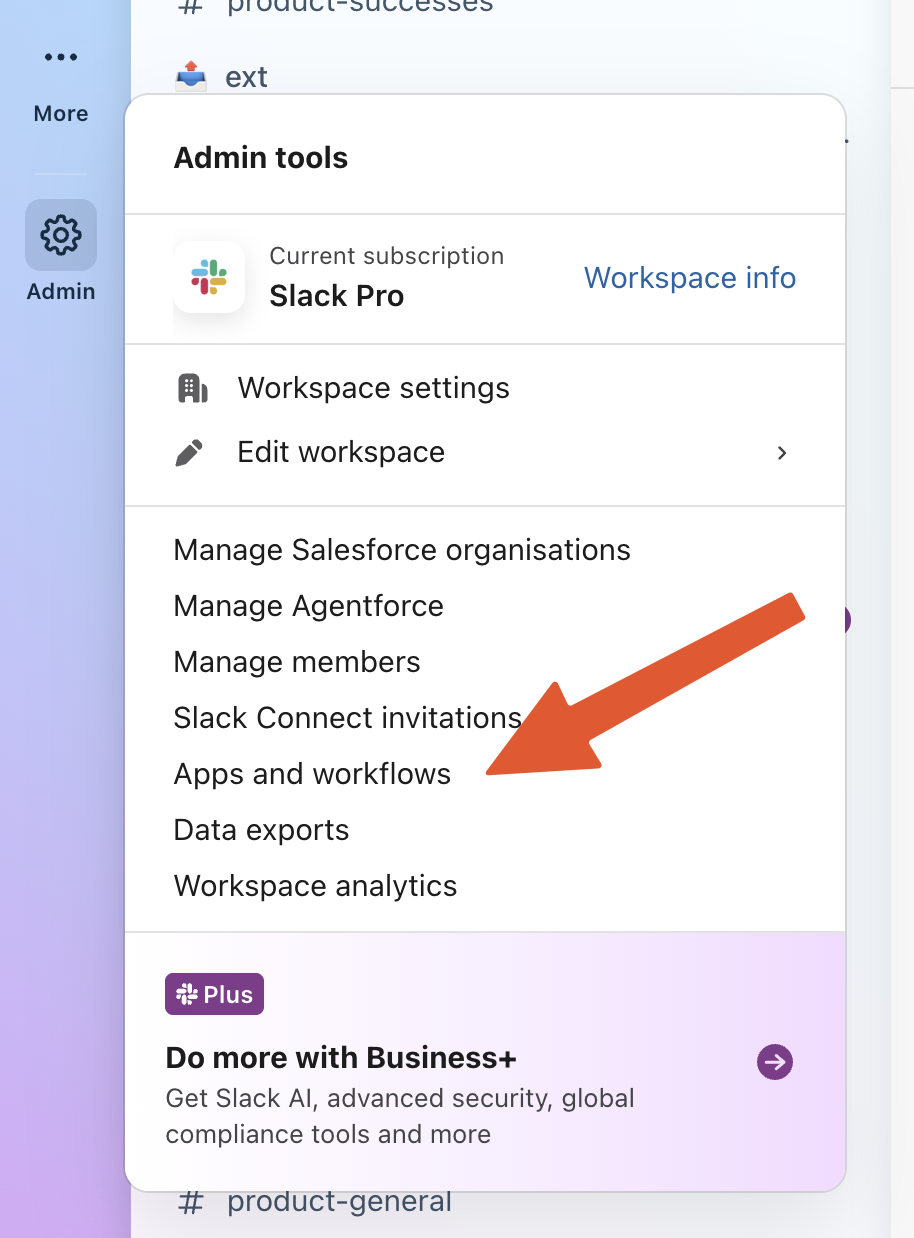Expand the Edit workspace submenu chevron
Screen dimensions: 914x1238
pyautogui.click(x=782, y=452)
